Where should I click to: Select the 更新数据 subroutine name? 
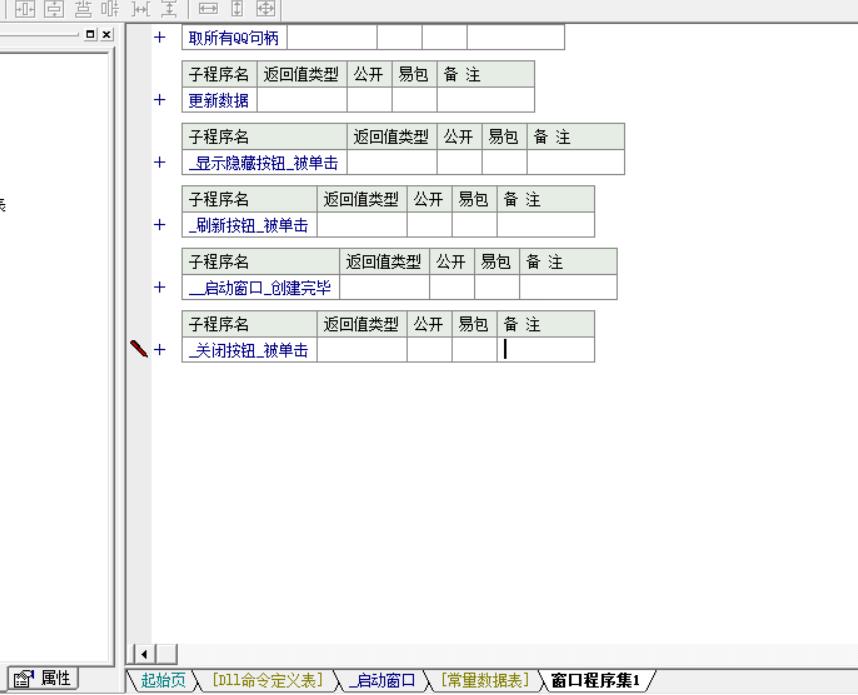219,100
